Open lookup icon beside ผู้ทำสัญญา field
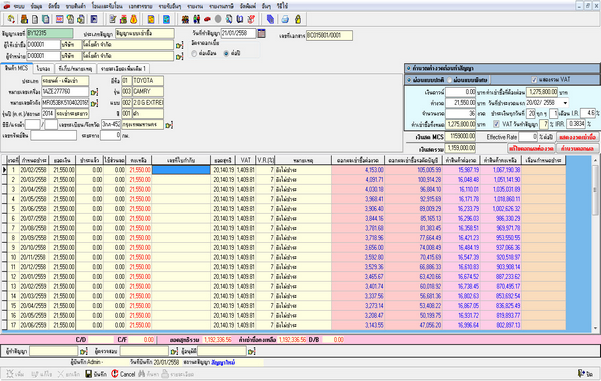 (84, 351)
